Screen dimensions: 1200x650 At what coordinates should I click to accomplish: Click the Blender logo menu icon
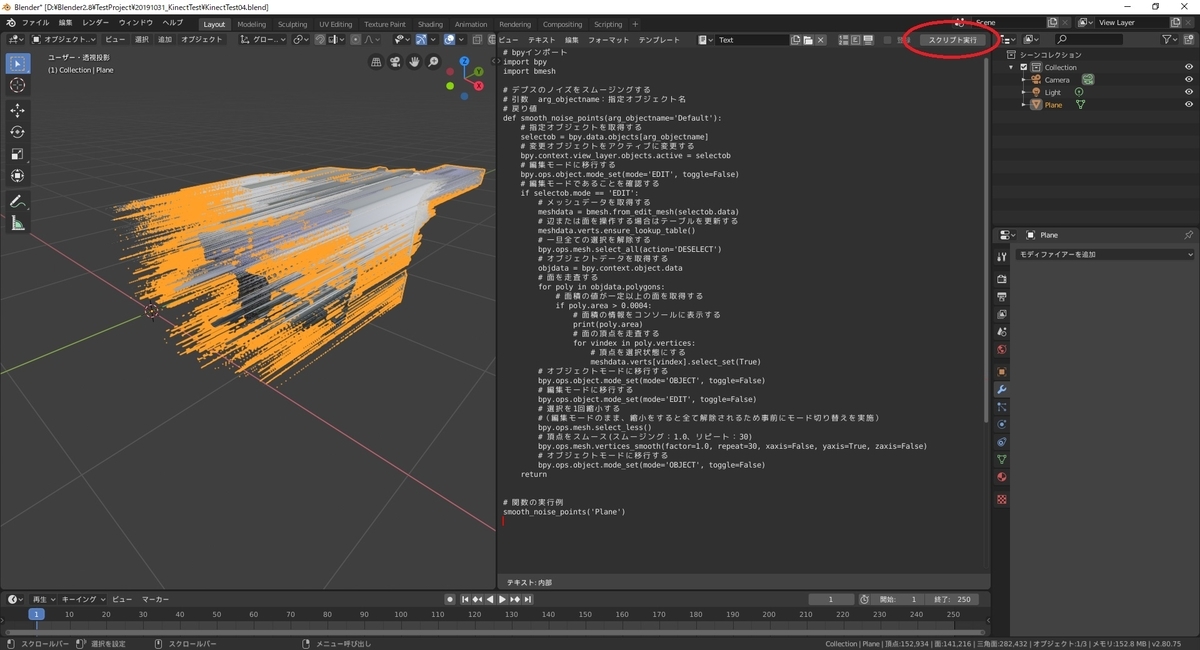coord(10,23)
